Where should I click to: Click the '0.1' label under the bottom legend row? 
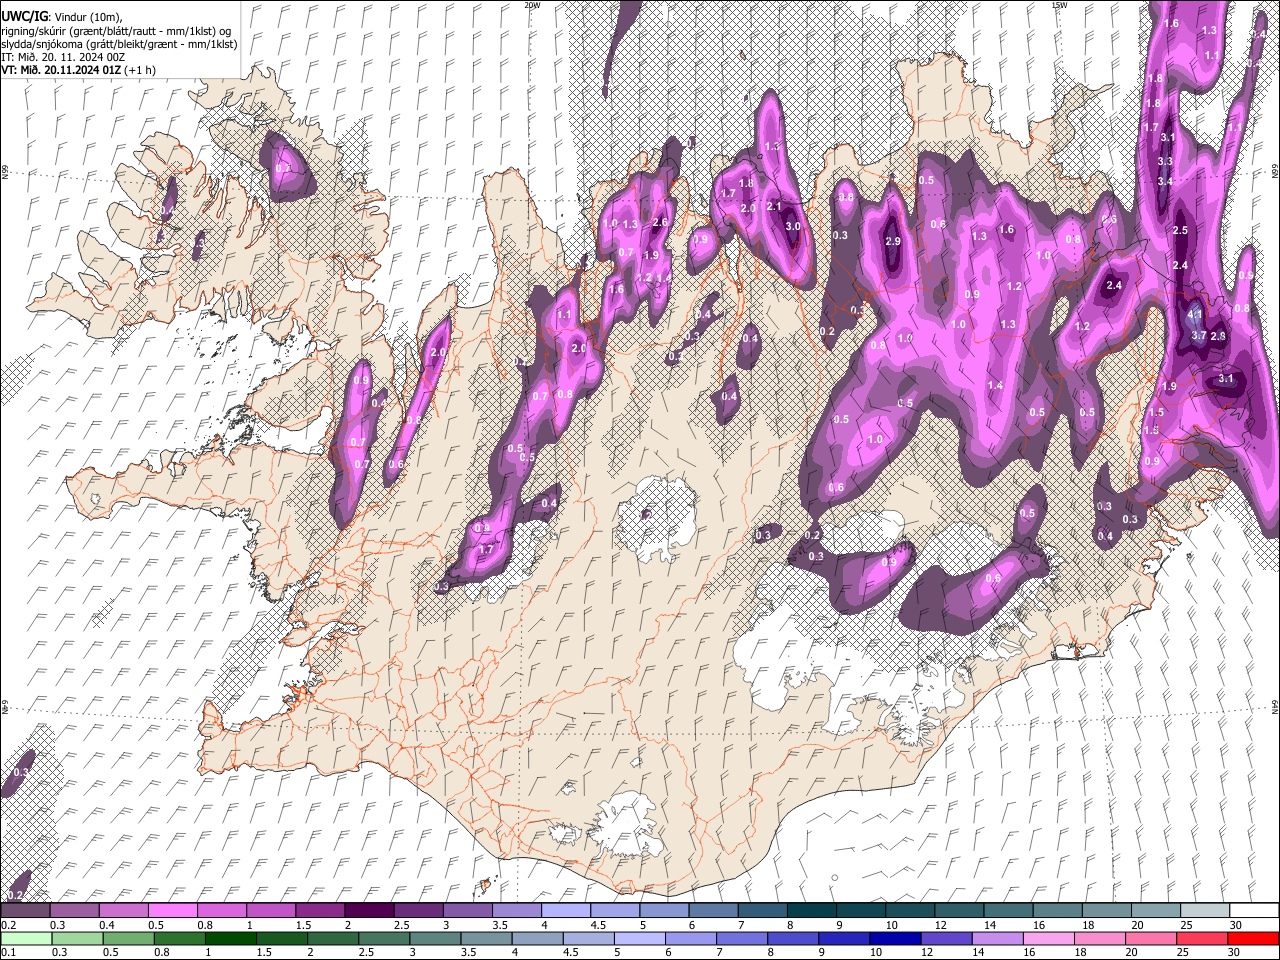click(8, 952)
